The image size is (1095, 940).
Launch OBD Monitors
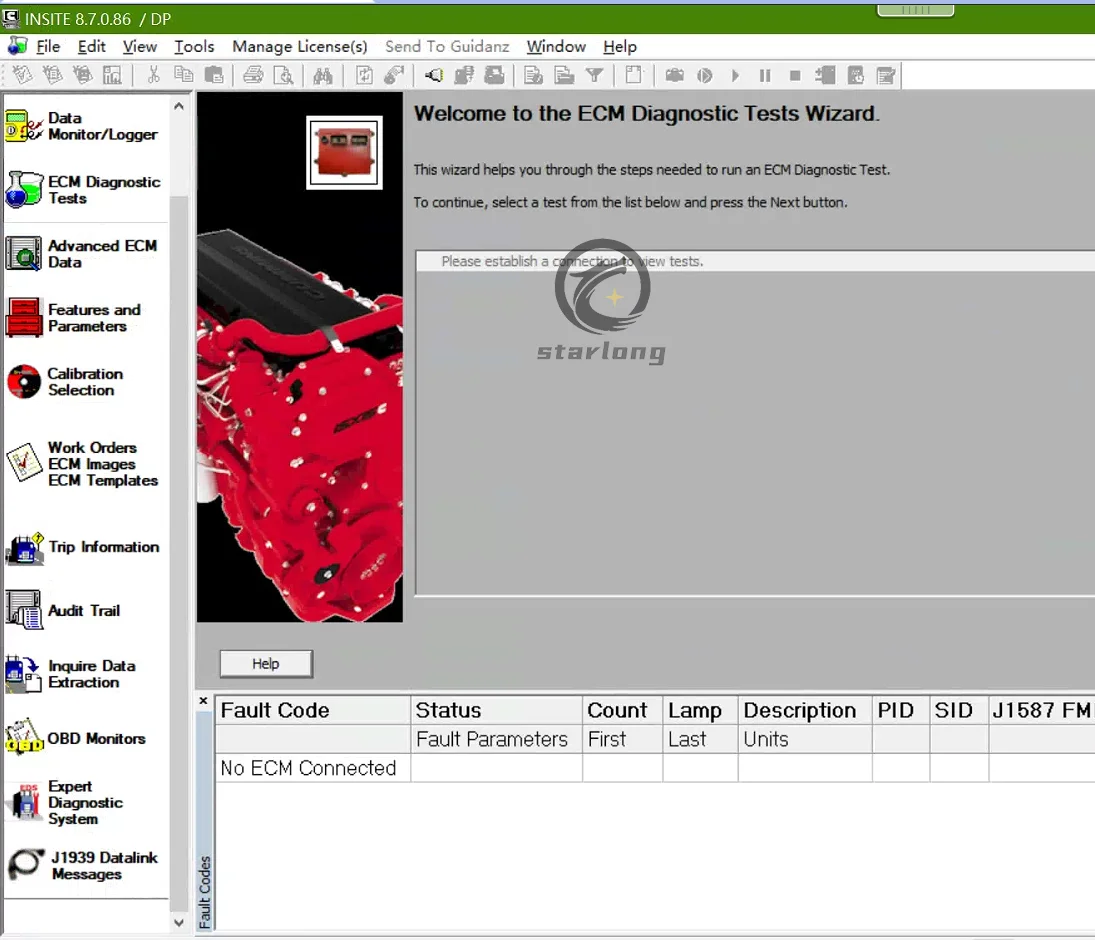click(83, 739)
